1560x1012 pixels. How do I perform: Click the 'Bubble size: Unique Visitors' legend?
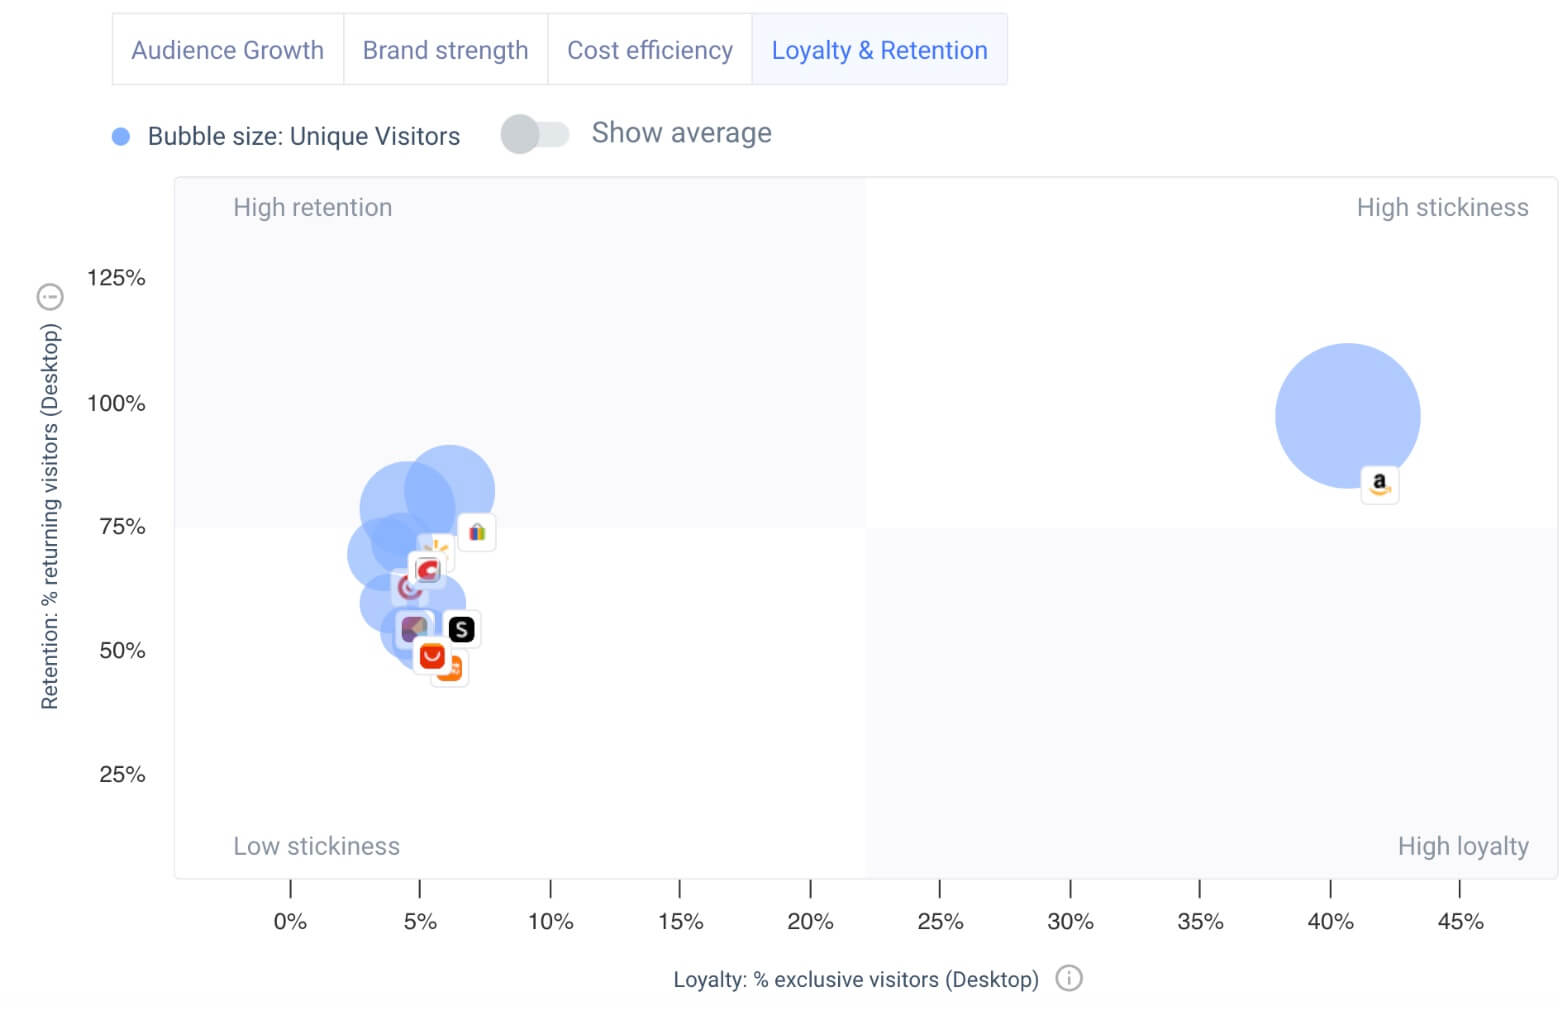point(302,136)
